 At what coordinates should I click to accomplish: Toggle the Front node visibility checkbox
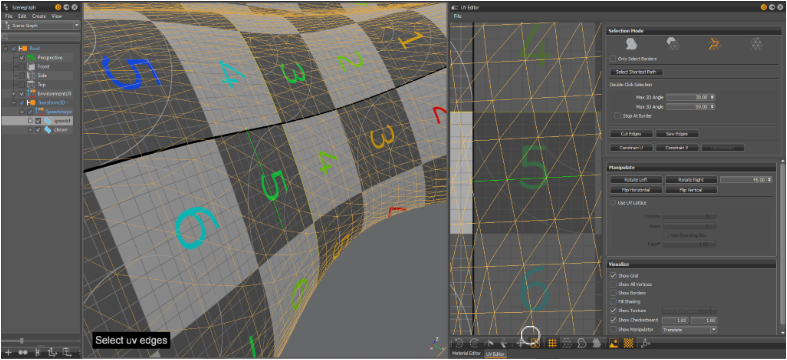point(22,67)
